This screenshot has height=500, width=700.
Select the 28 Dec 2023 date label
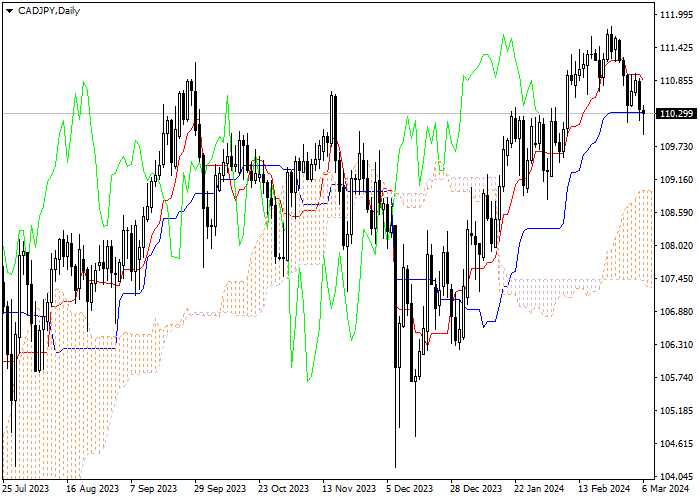pyautogui.click(x=476, y=488)
